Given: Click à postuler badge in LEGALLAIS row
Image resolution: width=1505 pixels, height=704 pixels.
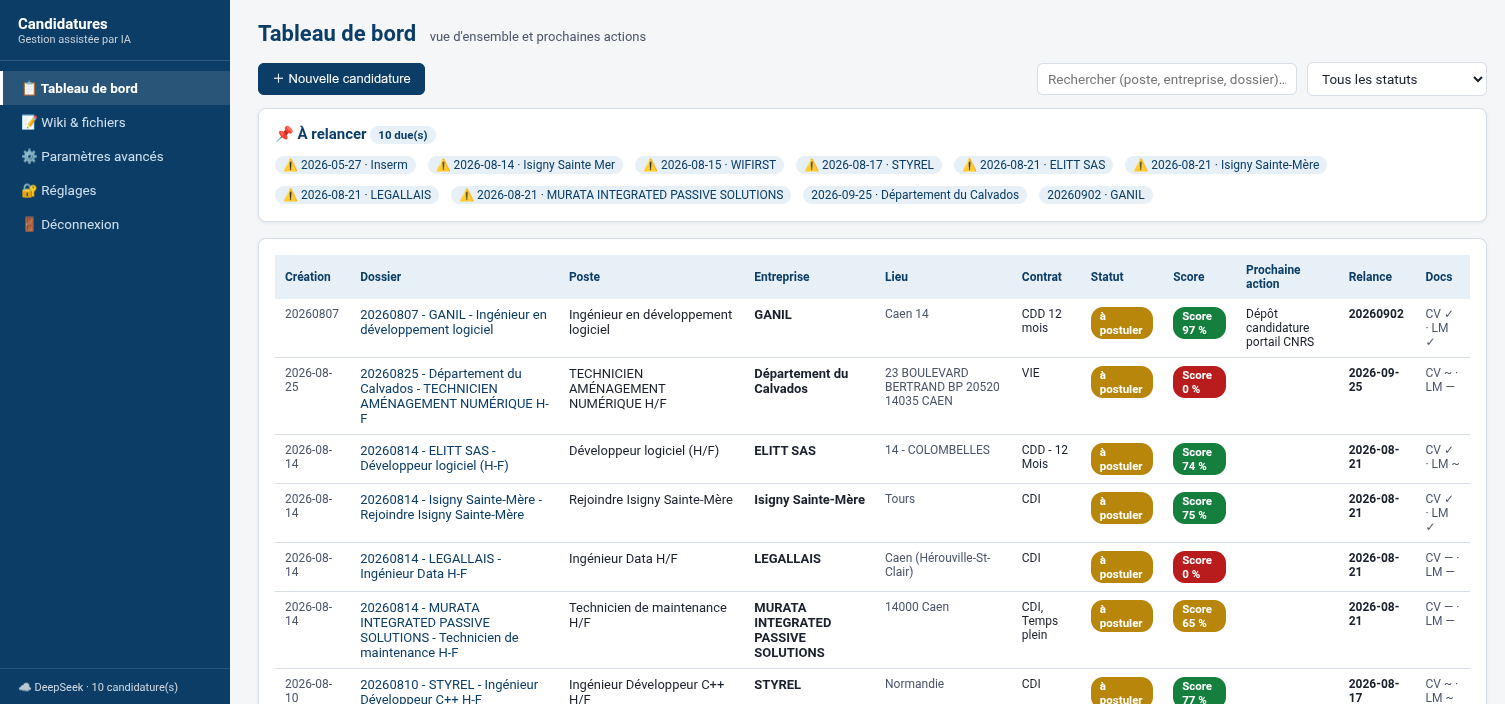Looking at the screenshot, I should [x=1121, y=567].
